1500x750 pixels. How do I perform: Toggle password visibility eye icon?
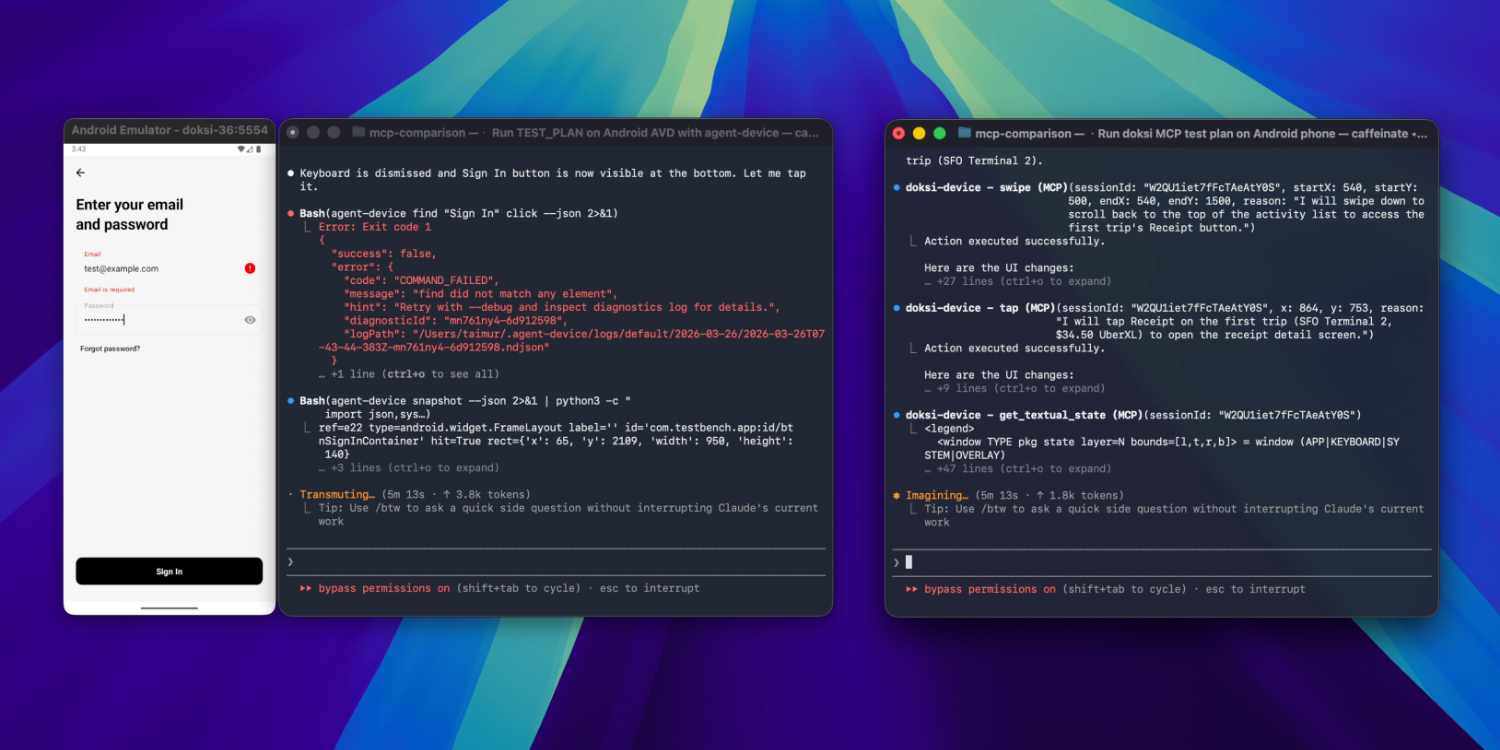point(250,320)
